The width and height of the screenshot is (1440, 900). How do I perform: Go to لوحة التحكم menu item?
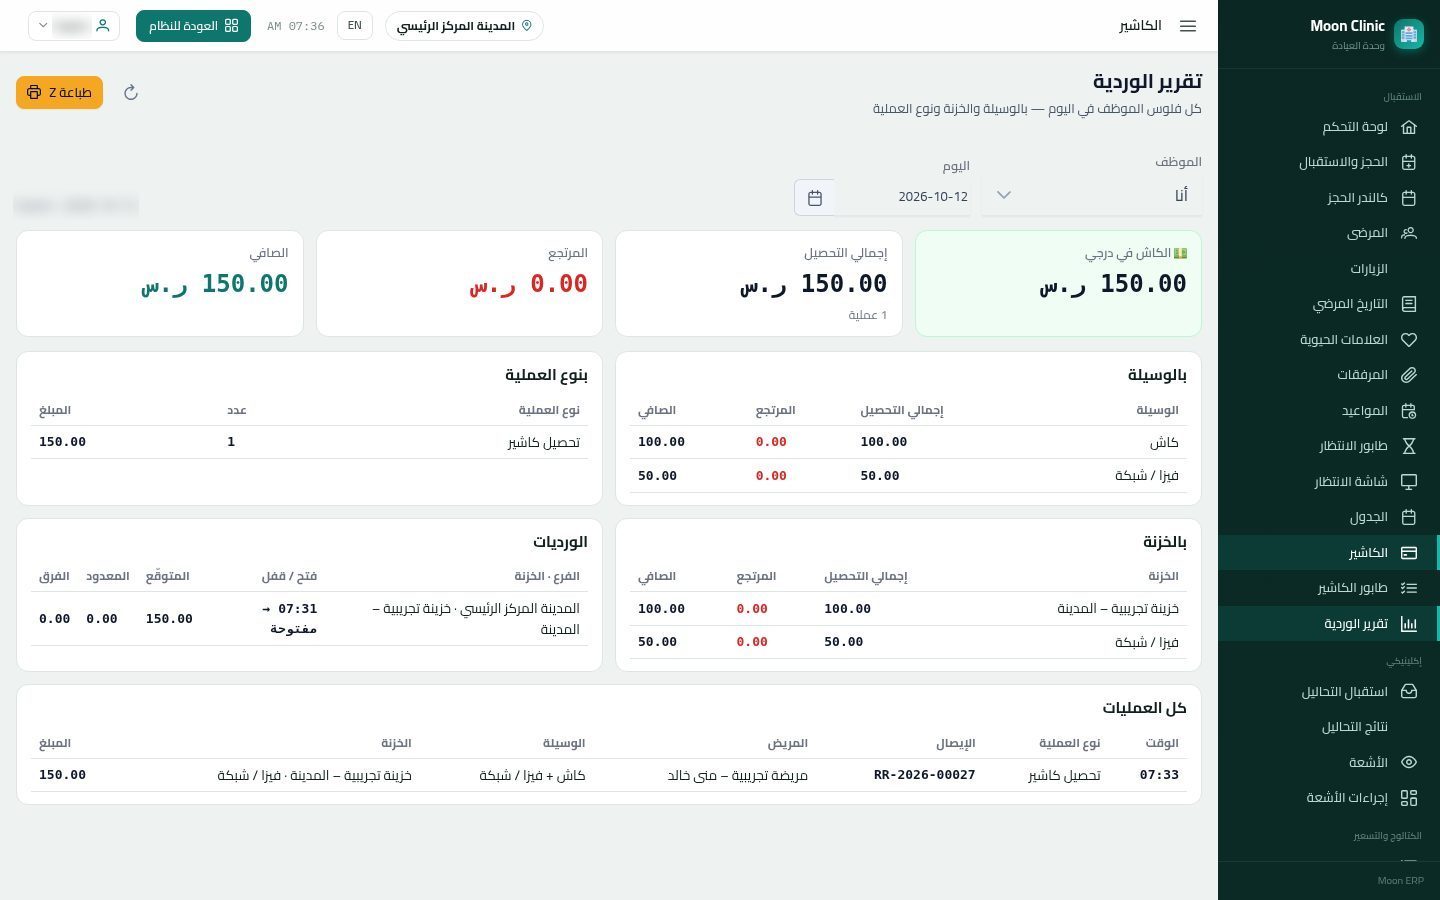(1329, 127)
